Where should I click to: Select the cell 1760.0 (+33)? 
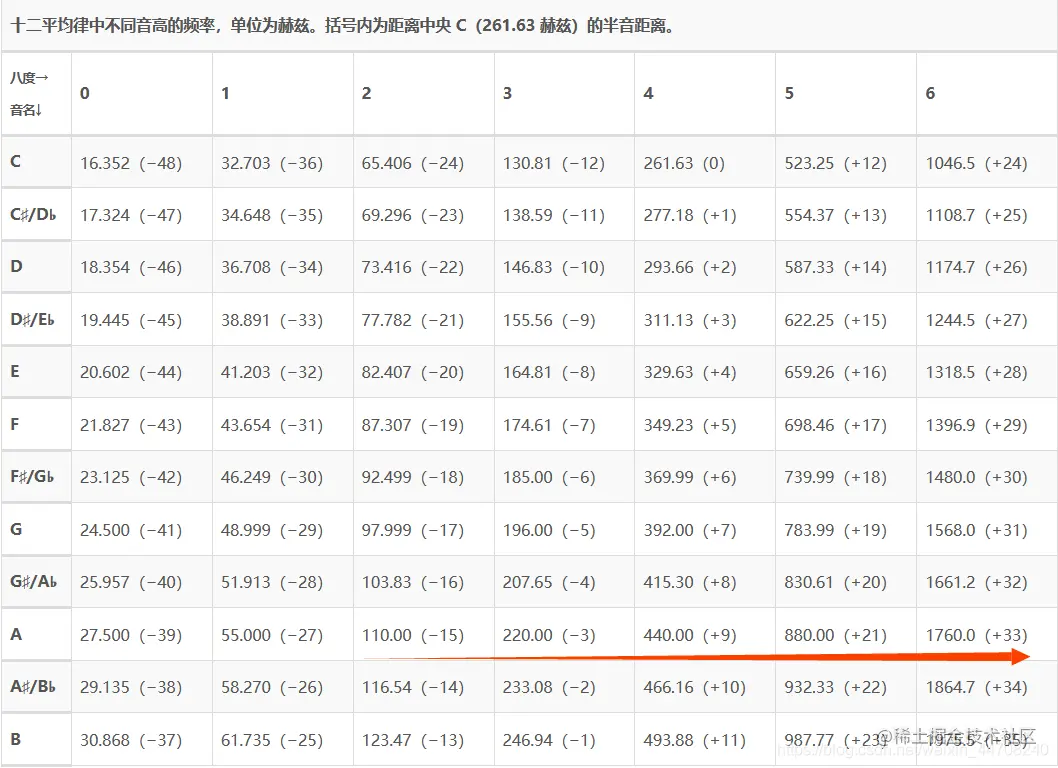(x=987, y=634)
